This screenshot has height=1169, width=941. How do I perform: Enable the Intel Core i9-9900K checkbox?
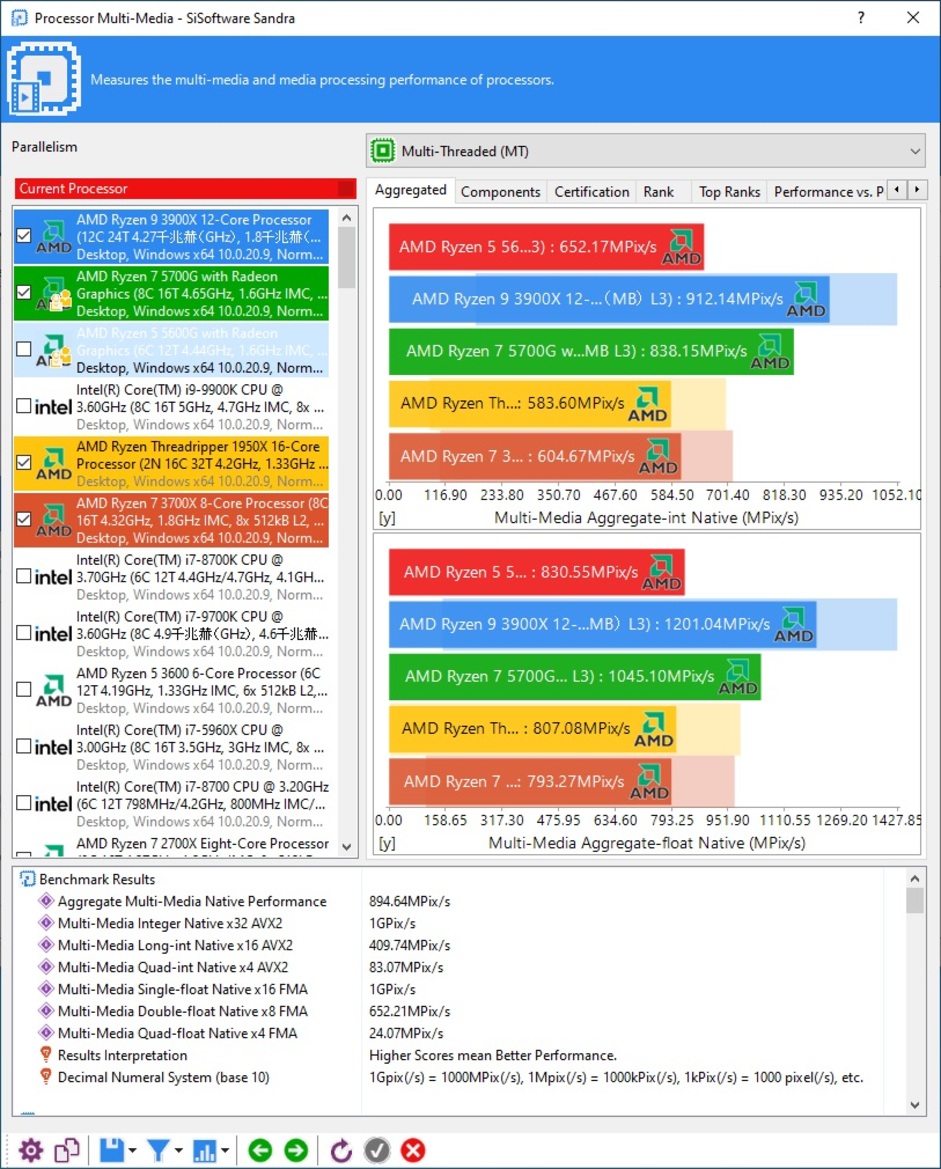(x=25, y=406)
